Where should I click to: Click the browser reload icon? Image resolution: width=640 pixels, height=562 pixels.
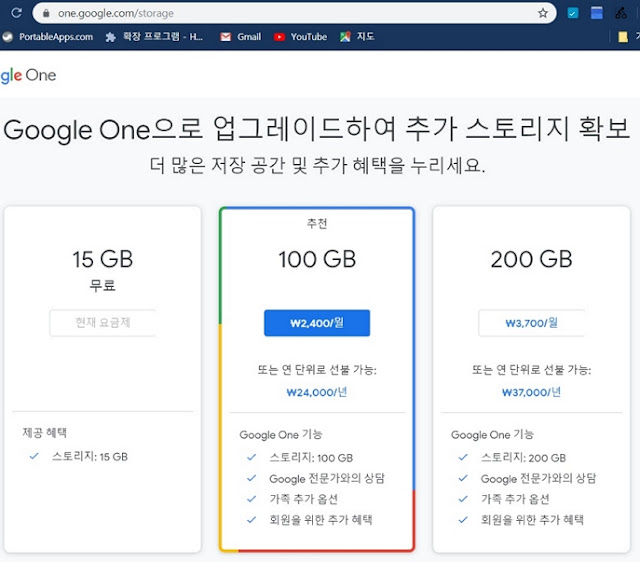[x=16, y=13]
